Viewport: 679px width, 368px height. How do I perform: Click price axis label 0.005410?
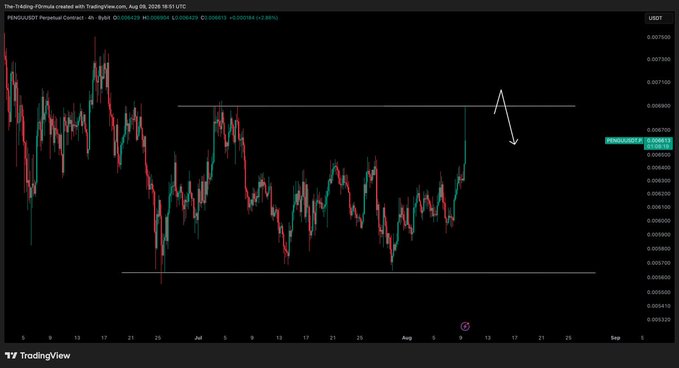pyautogui.click(x=658, y=306)
